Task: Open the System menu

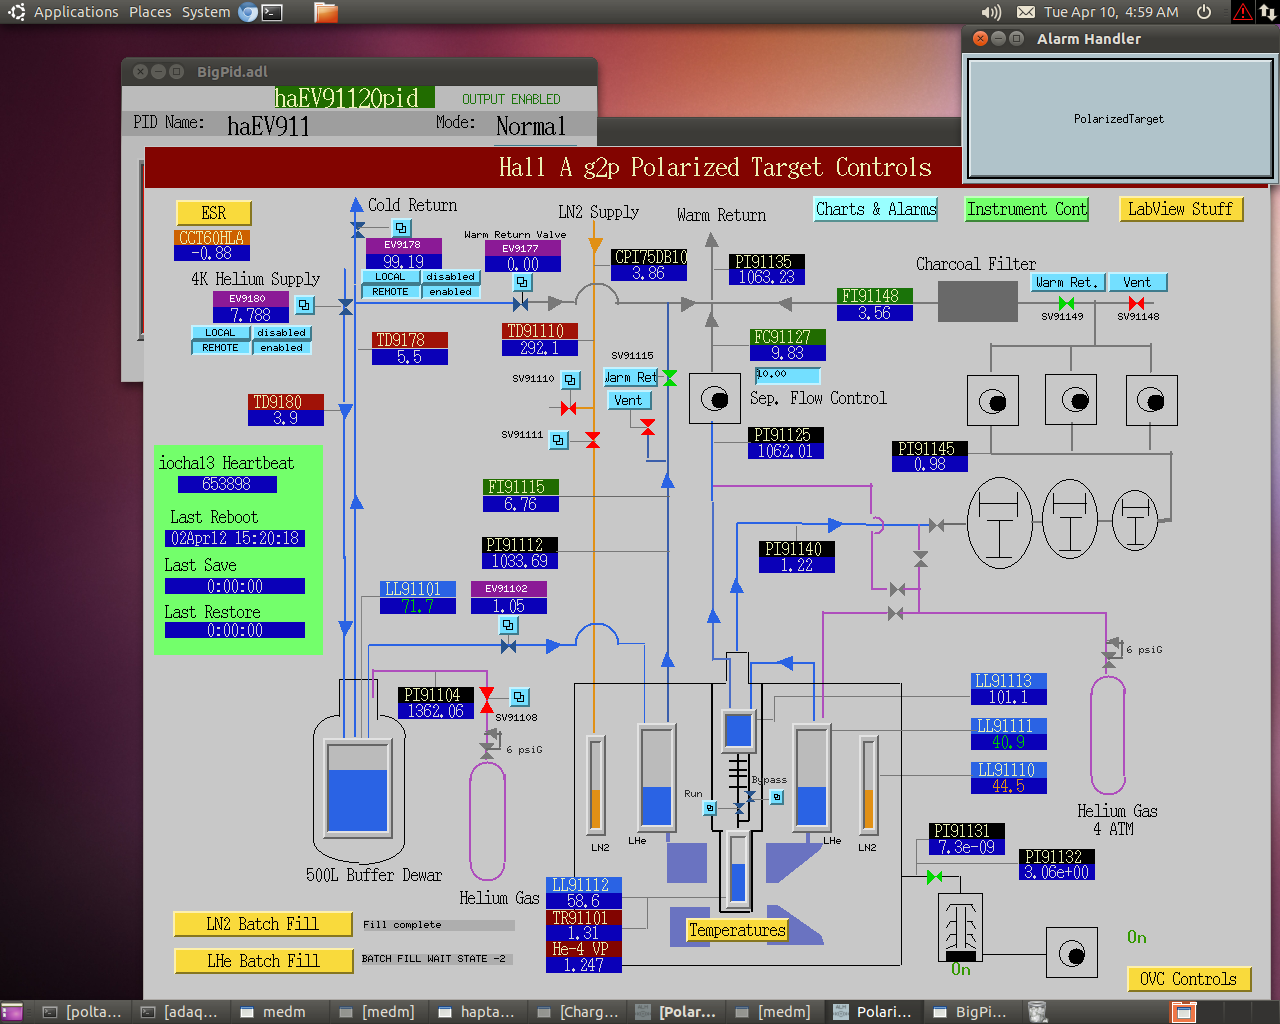Action: pos(206,12)
